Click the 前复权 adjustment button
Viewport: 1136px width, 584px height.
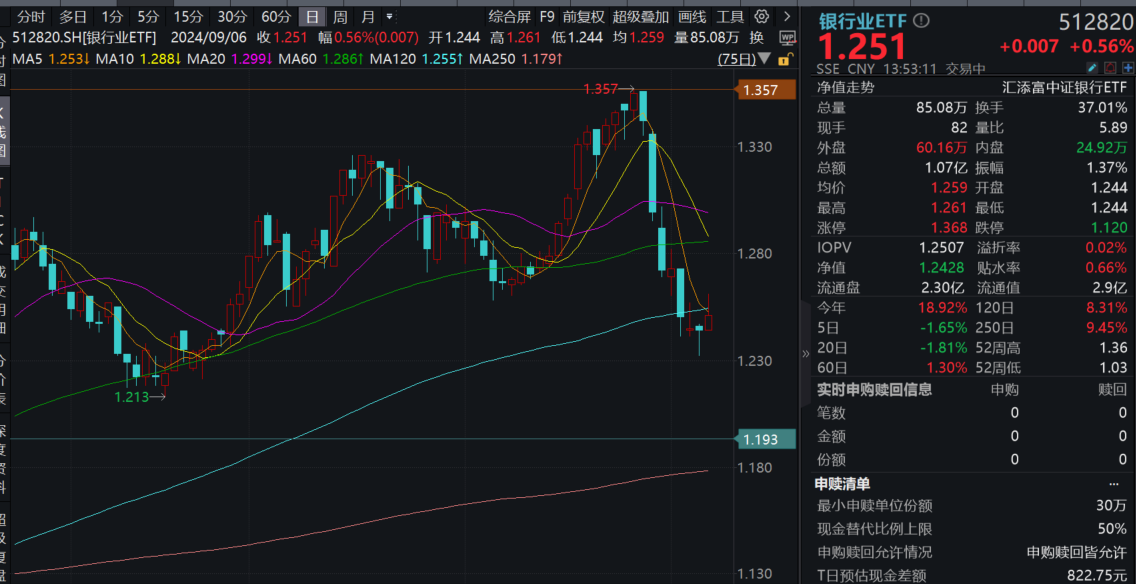tap(584, 16)
